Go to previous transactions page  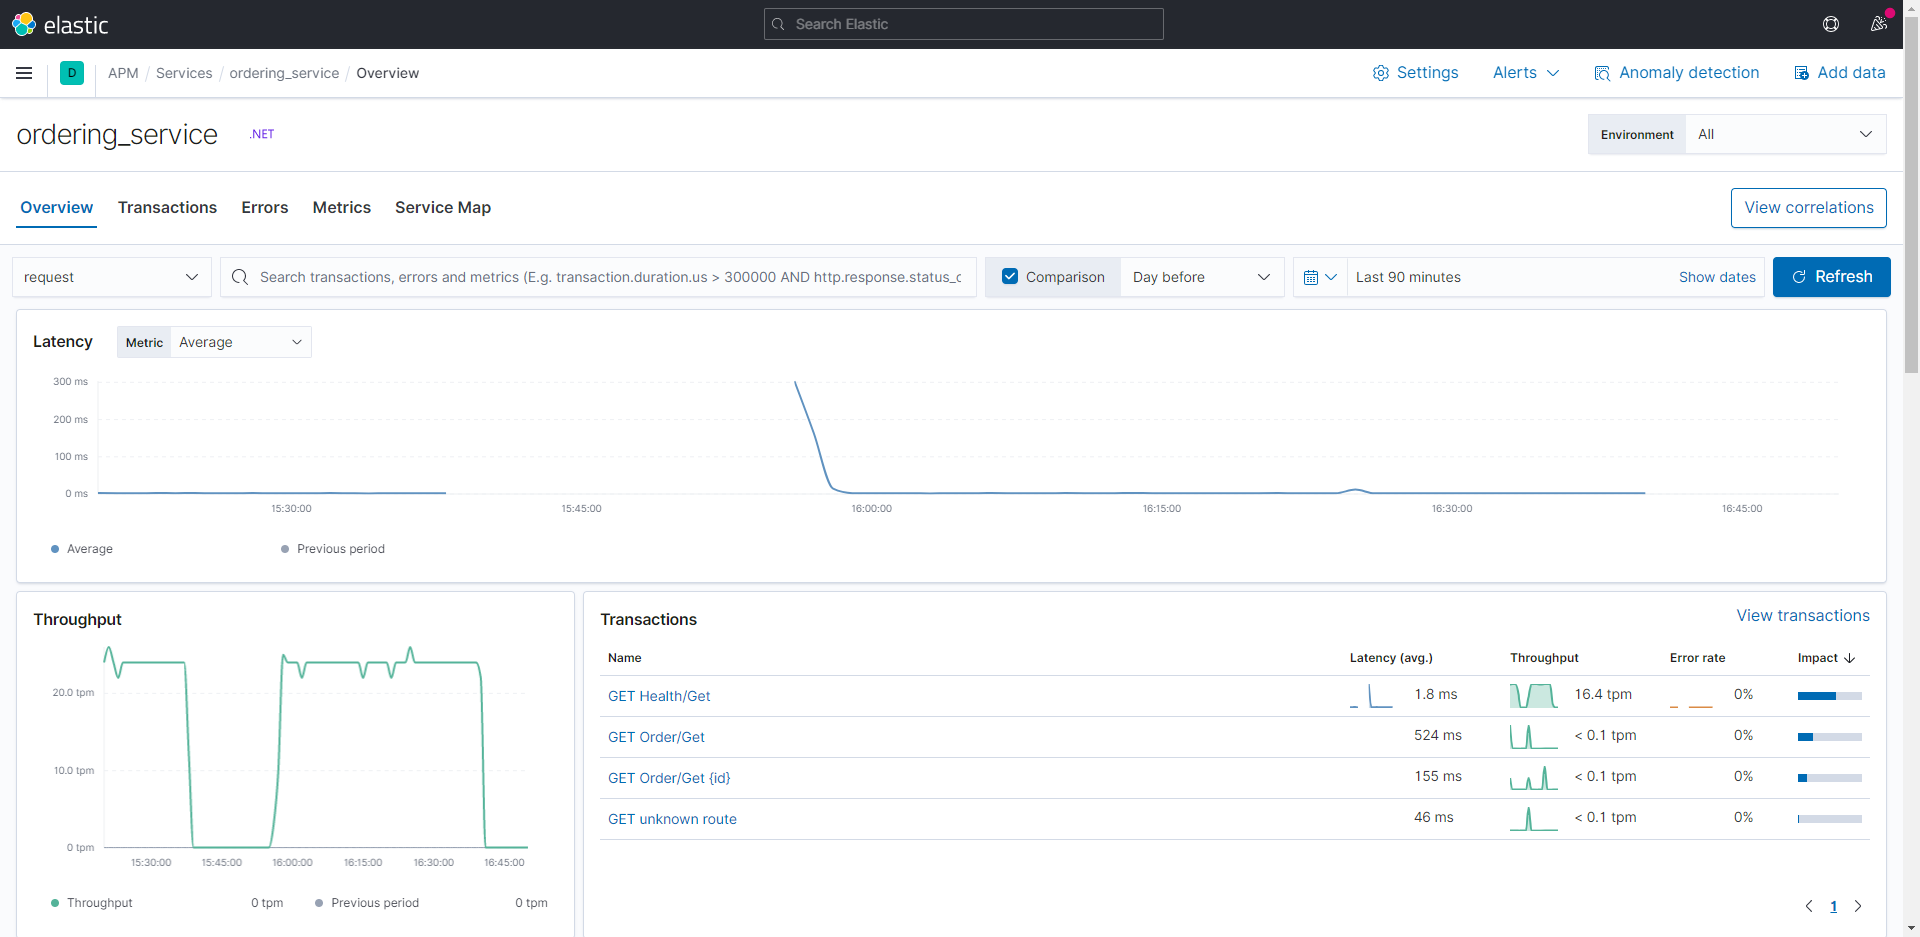pyautogui.click(x=1808, y=906)
